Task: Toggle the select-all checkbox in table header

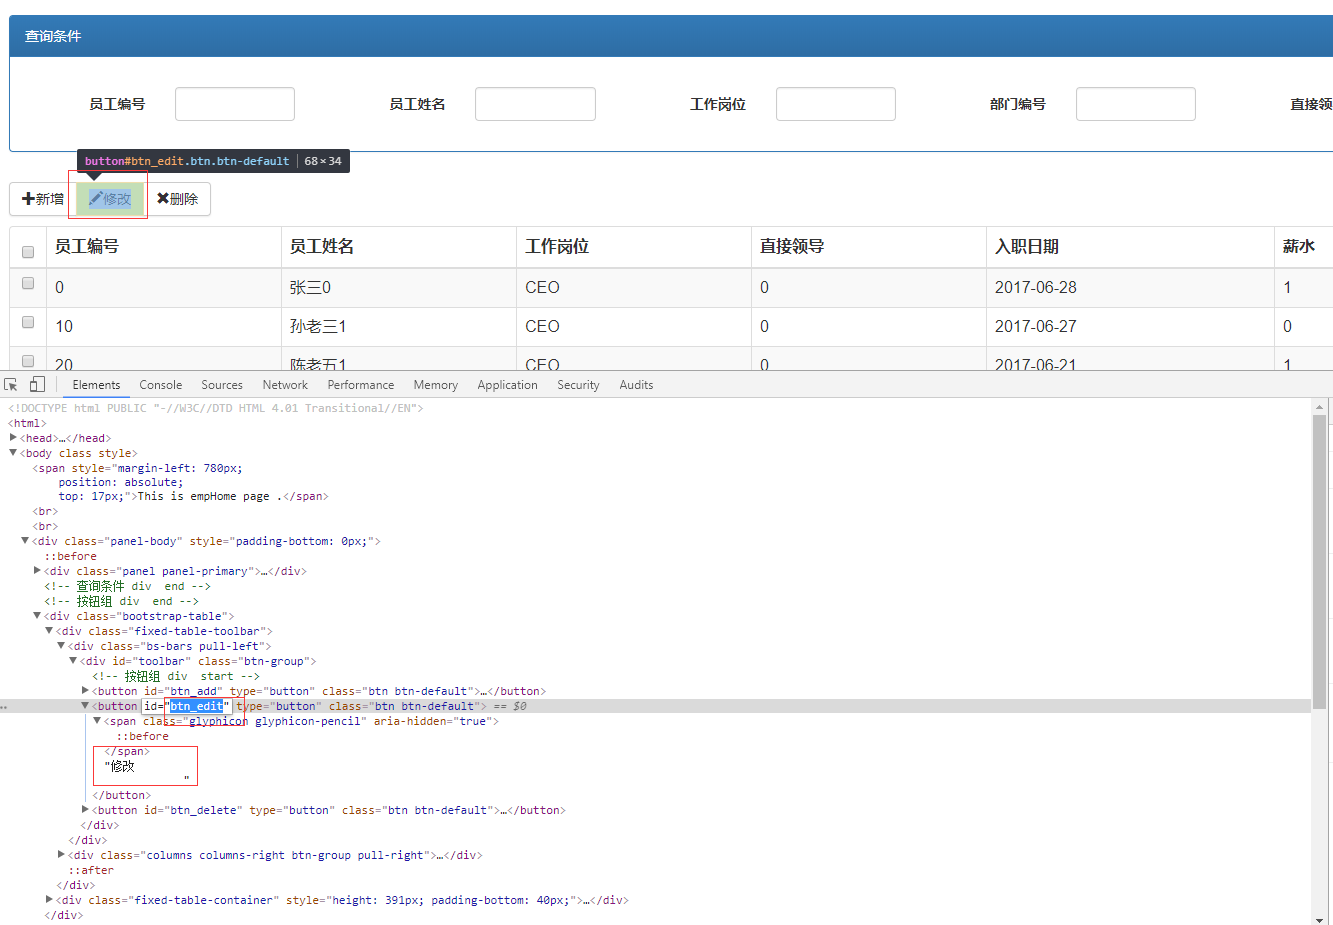Action: click(28, 252)
